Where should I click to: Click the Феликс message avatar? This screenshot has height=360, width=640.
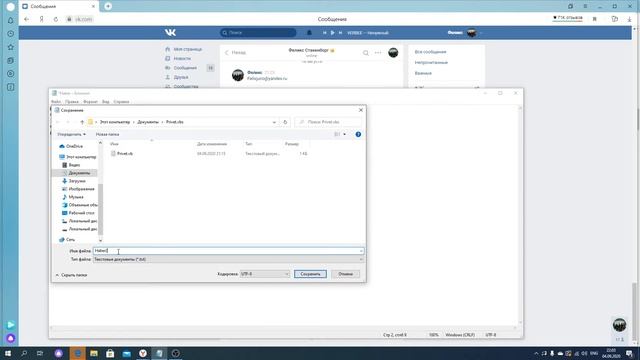coord(238,75)
